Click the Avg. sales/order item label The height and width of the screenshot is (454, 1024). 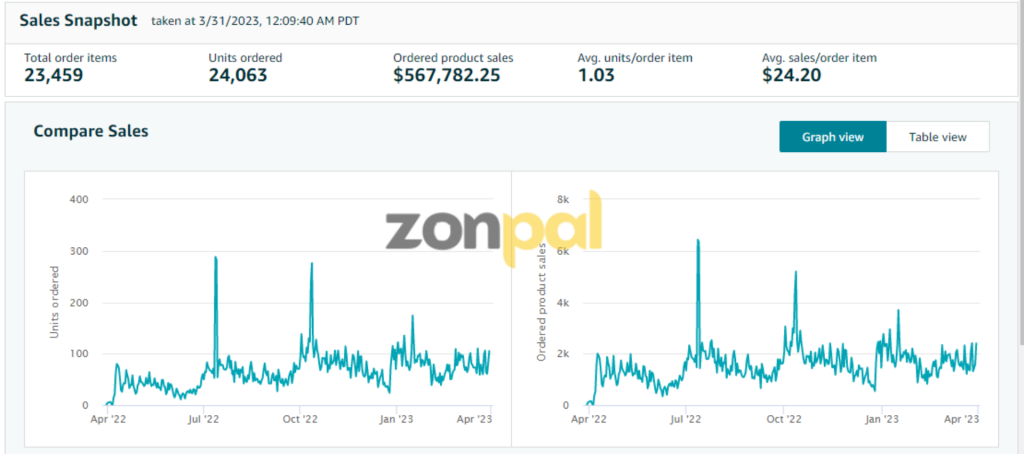pos(819,57)
